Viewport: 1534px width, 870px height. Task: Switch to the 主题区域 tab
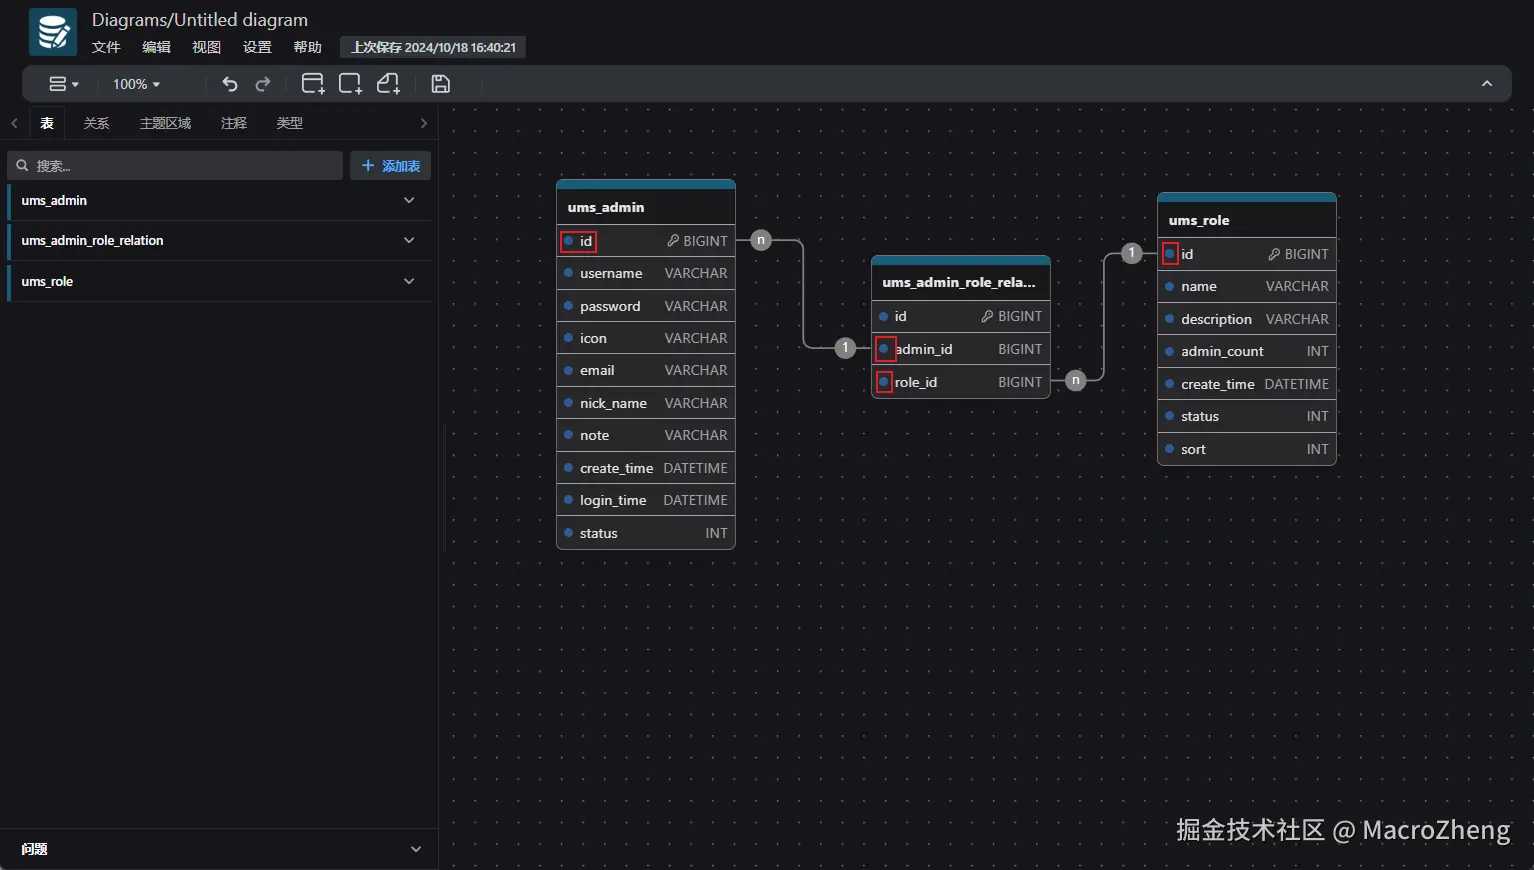point(165,123)
